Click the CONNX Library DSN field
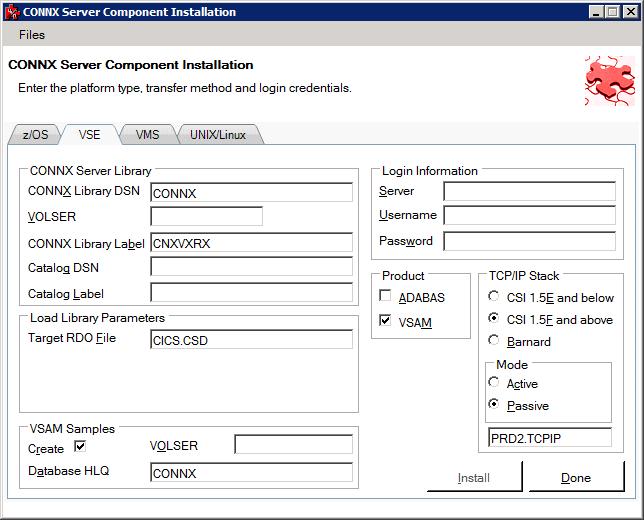This screenshot has width=644, height=520. coord(251,192)
